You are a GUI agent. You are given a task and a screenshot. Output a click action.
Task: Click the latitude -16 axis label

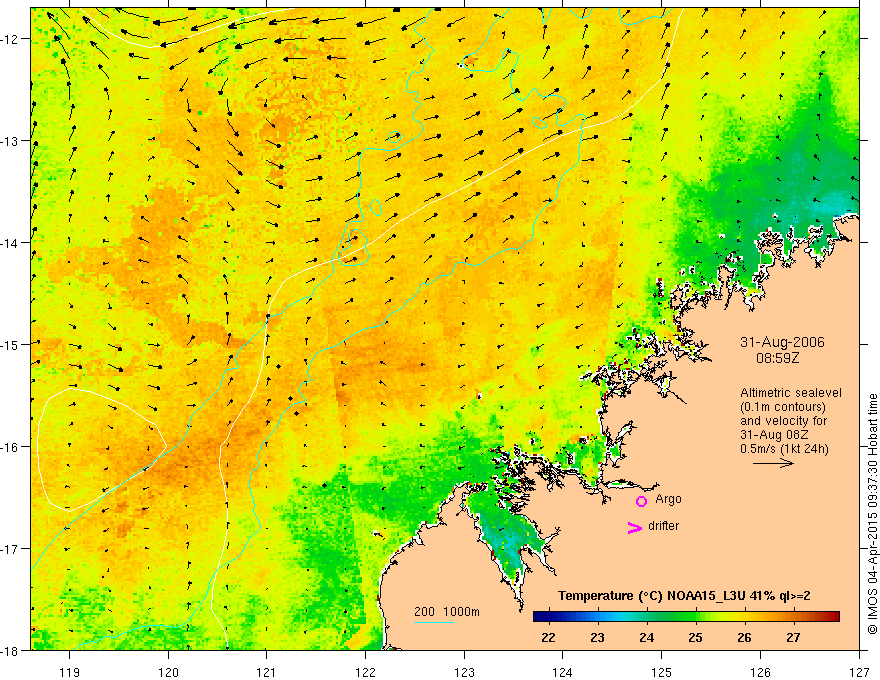tap(10, 447)
